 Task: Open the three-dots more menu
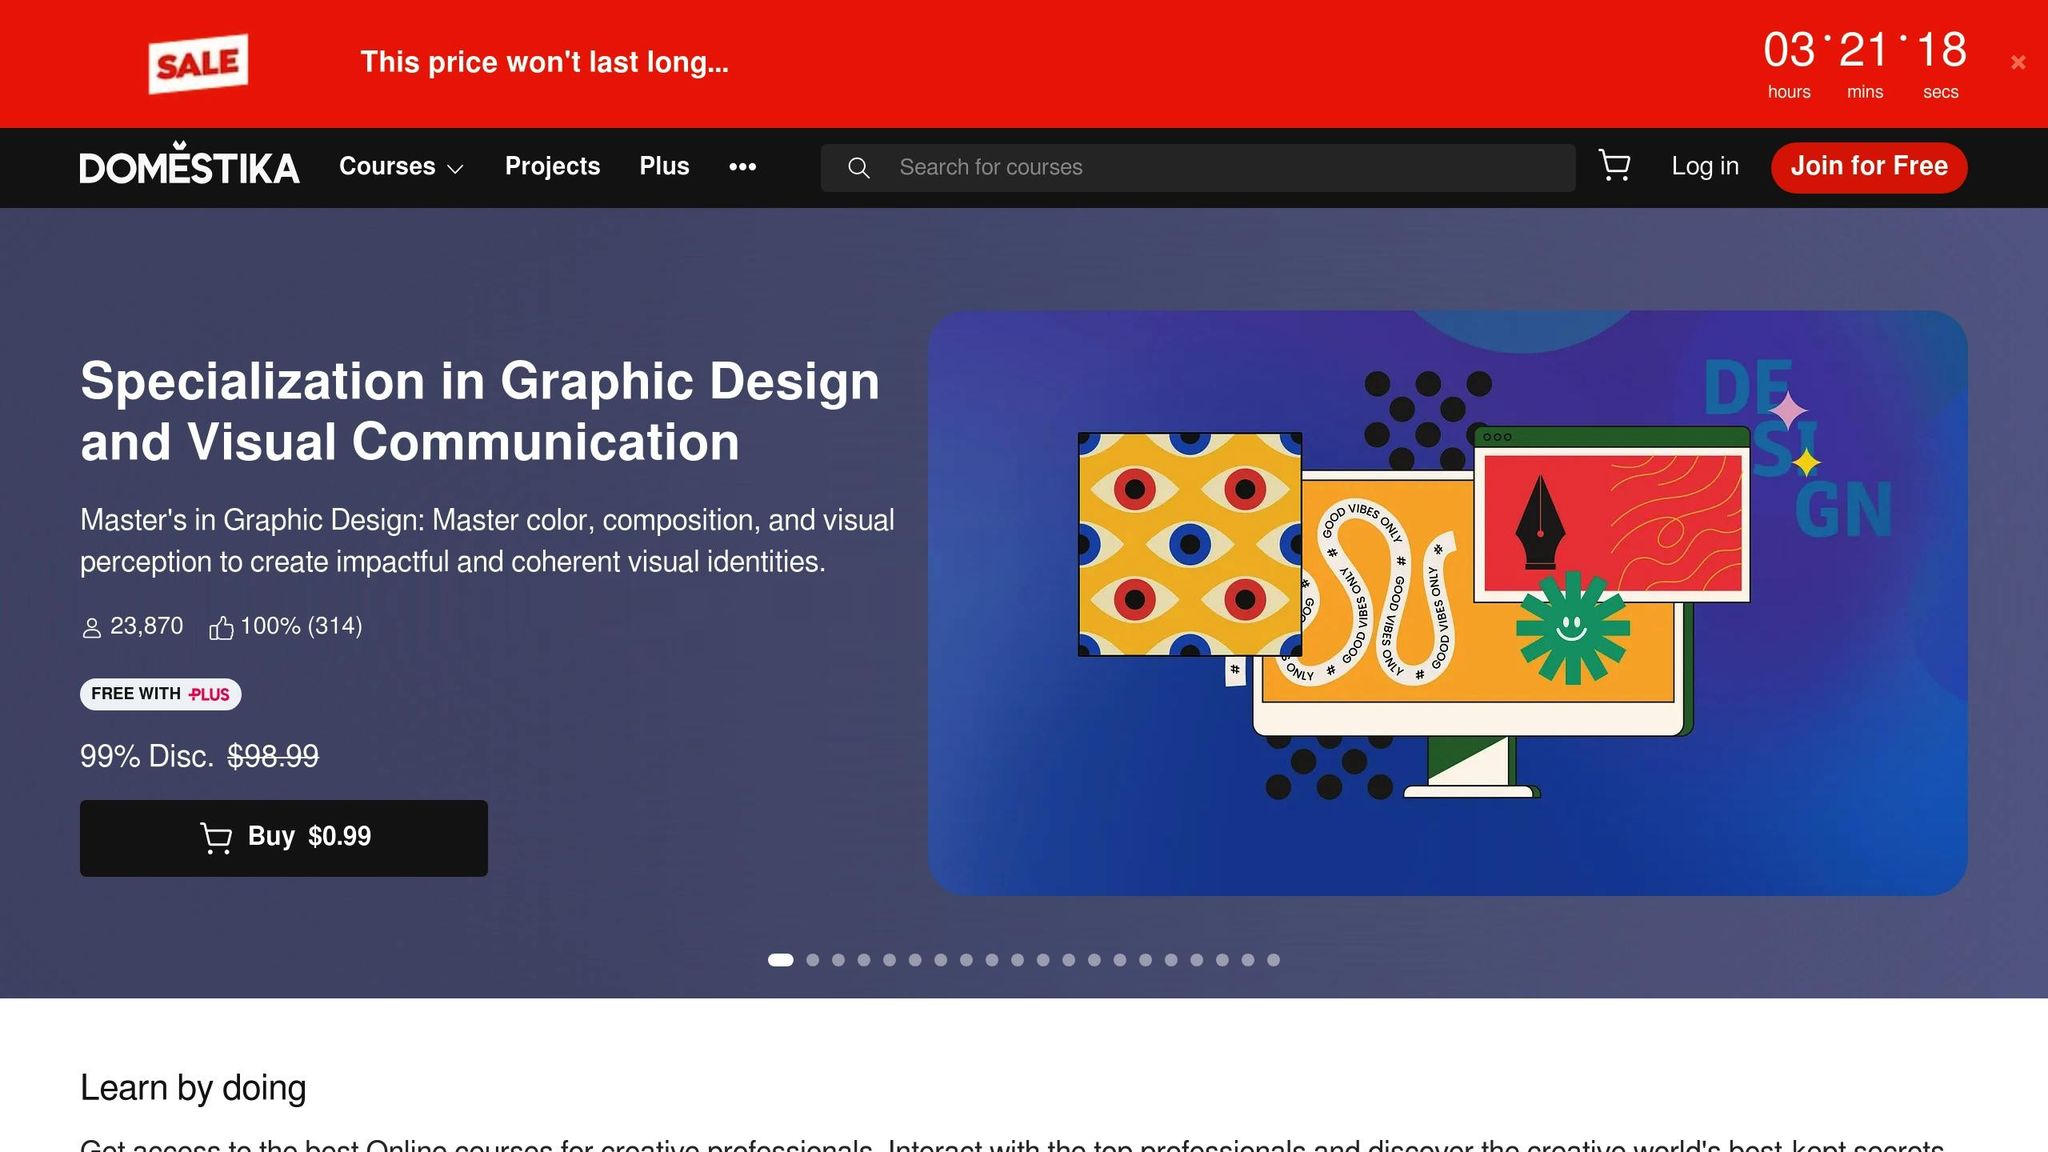pyautogui.click(x=742, y=167)
